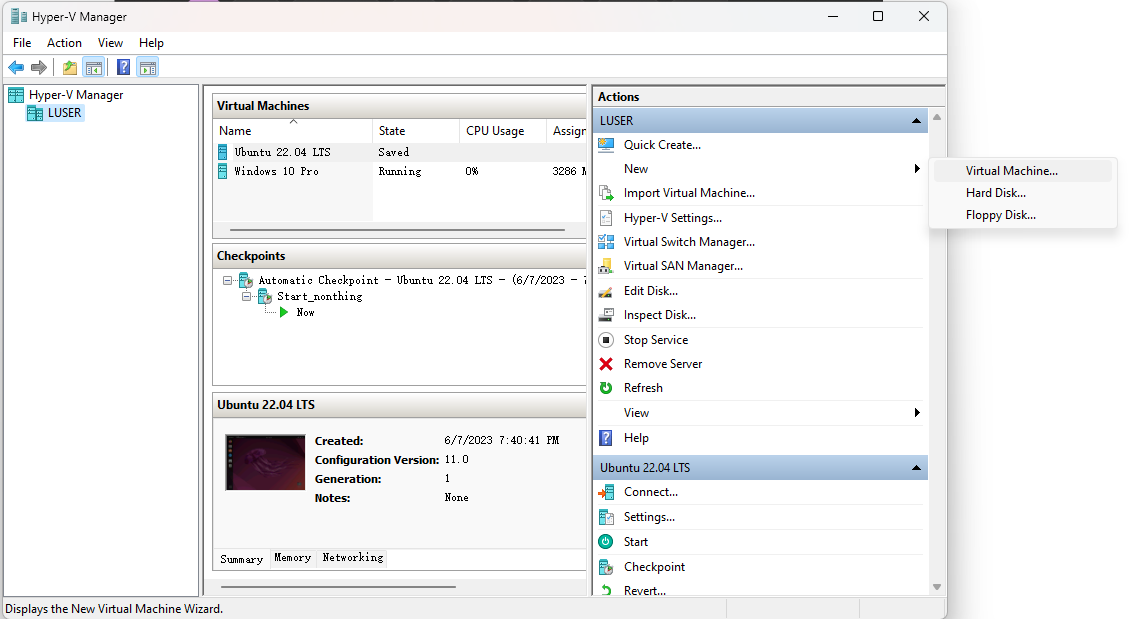
Task: Click the Ubuntu VM preview thumbnail
Action: coord(265,462)
